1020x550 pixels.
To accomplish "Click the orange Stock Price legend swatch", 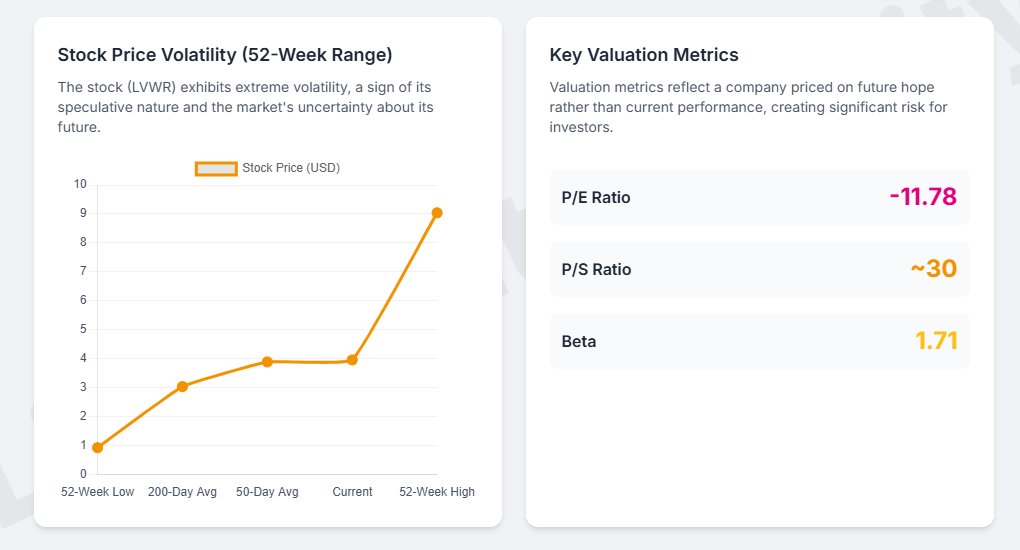I will (216, 168).
